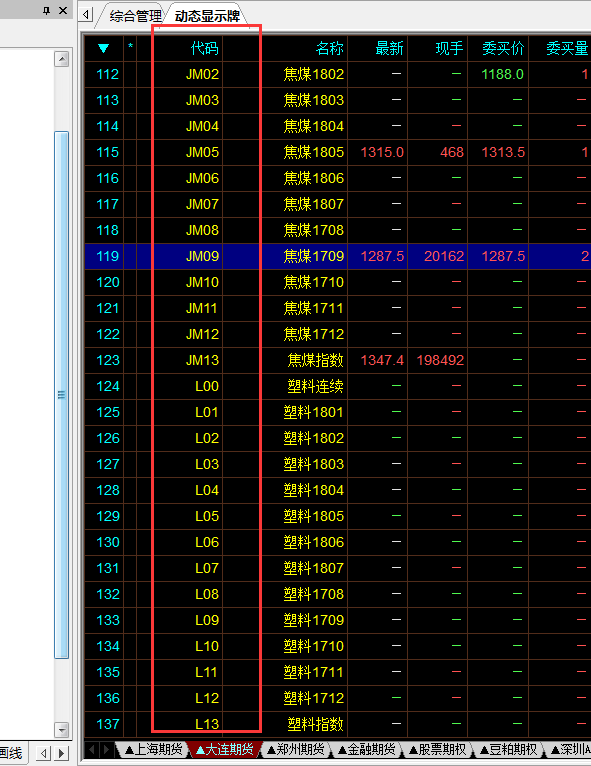
Task: Open the 郑州期货 market tab
Action: click(296, 749)
